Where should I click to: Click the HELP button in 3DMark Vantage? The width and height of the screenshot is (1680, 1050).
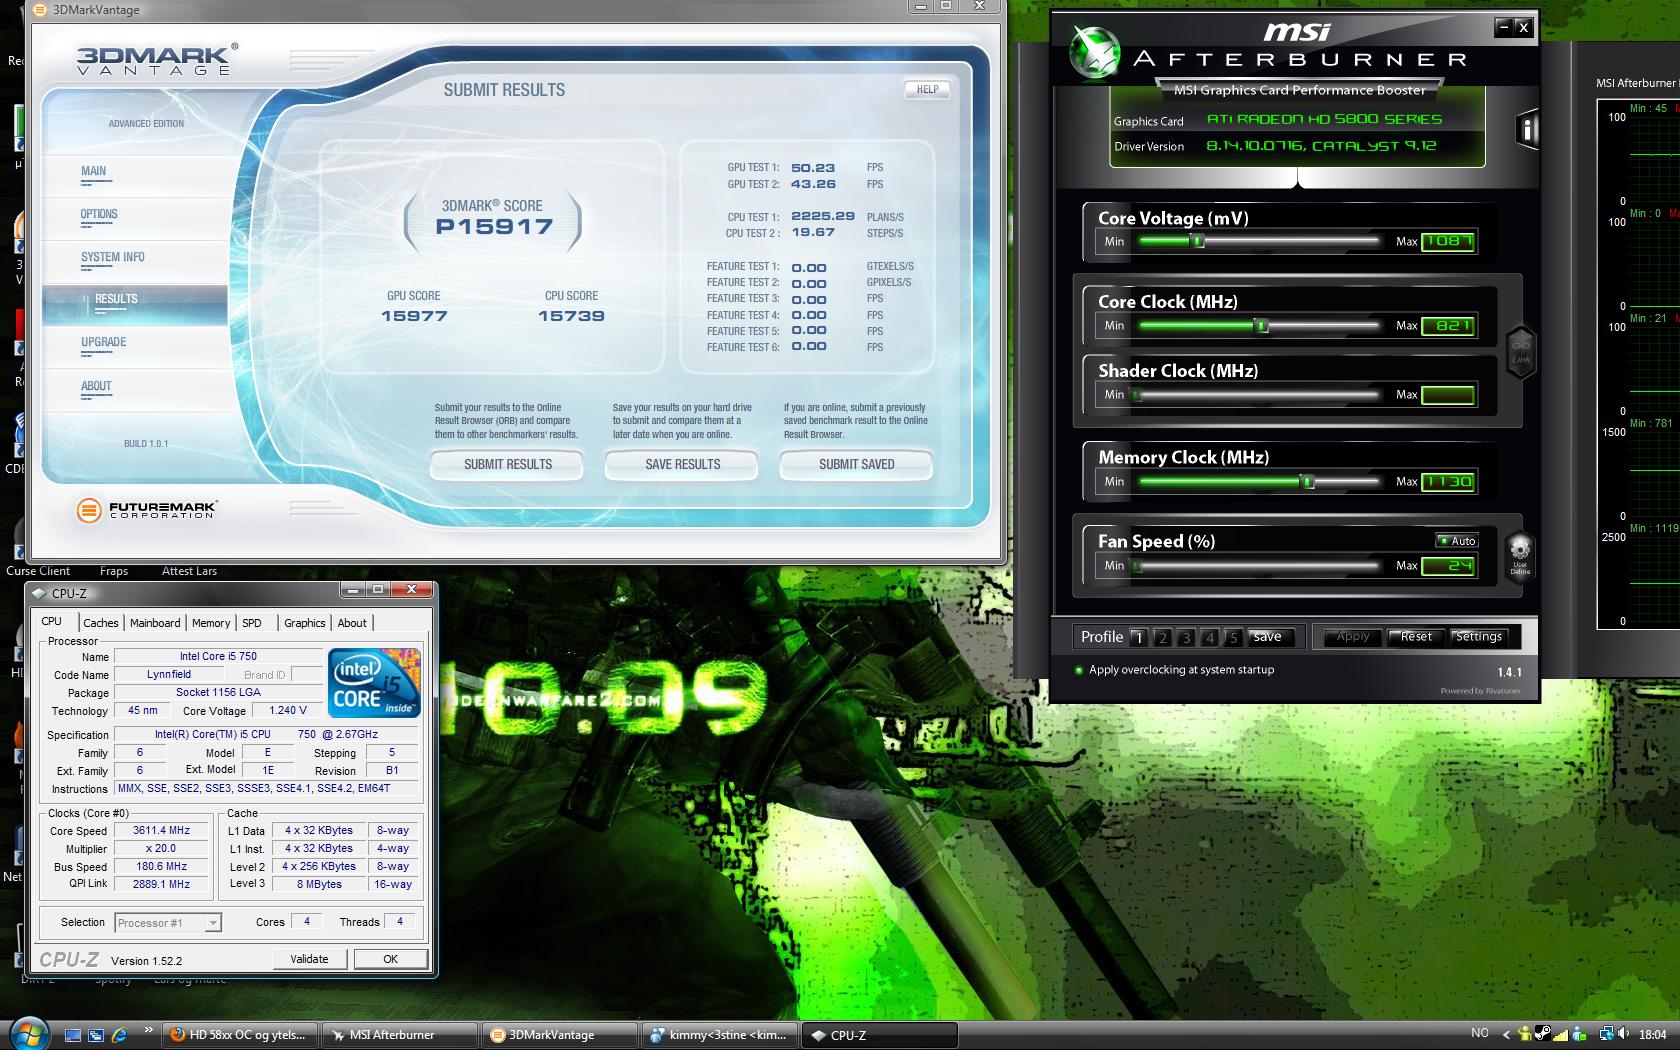coord(927,90)
